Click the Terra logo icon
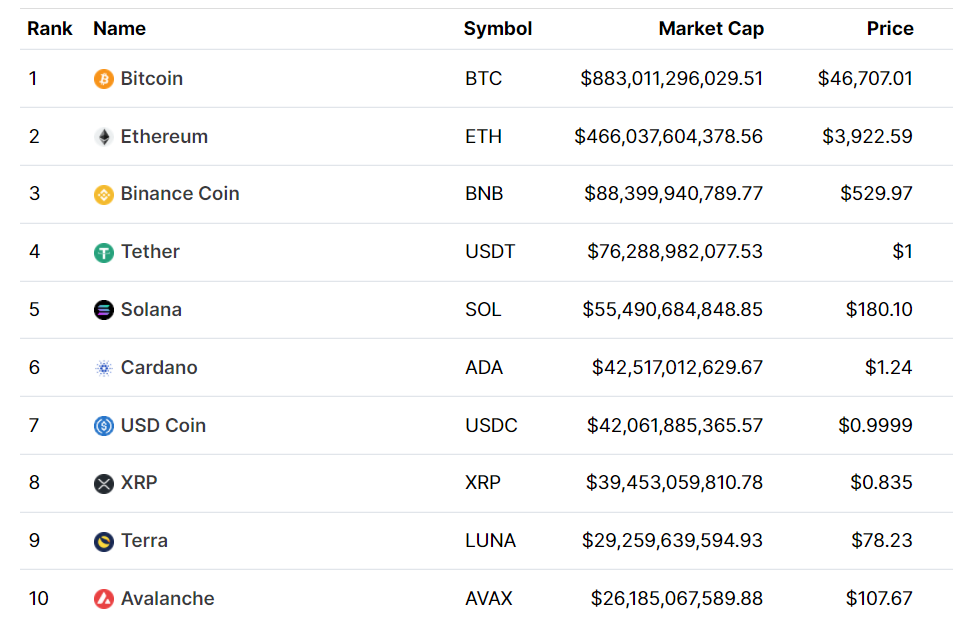Screen dimensions: 953x623 click(103, 541)
